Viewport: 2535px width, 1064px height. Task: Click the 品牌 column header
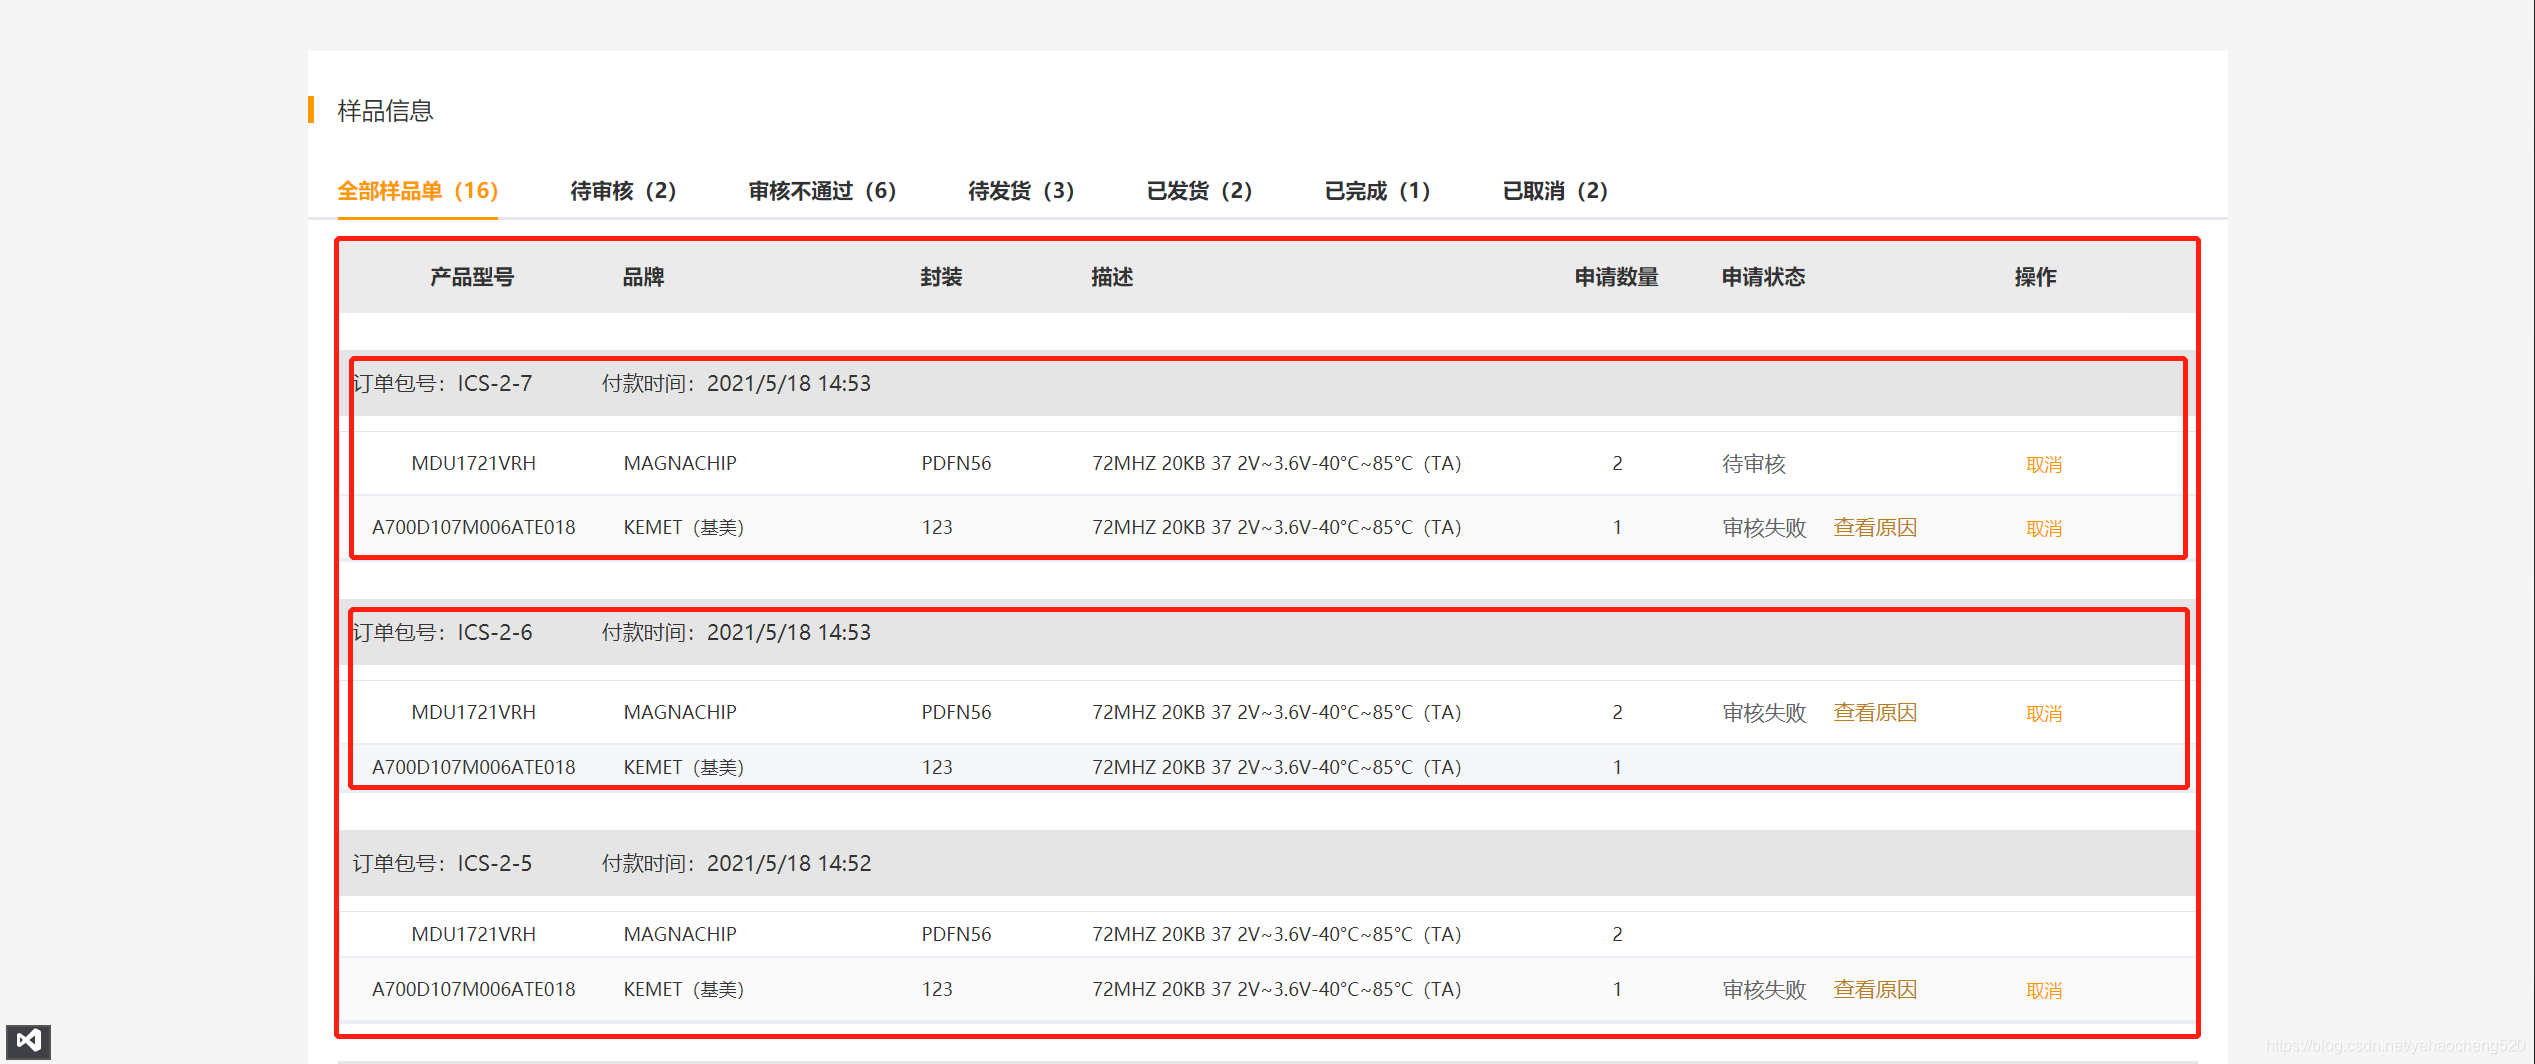[x=643, y=277]
